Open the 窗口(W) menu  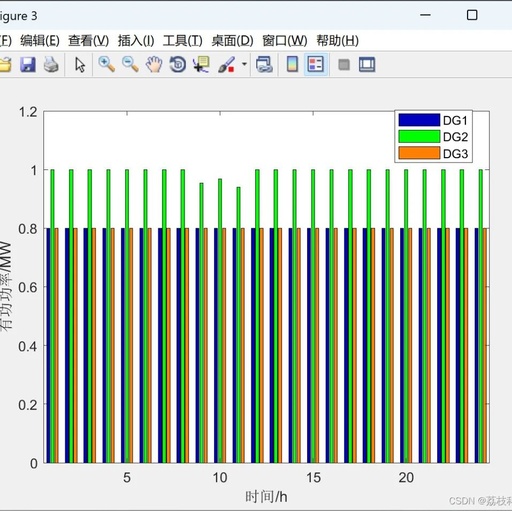[285, 41]
